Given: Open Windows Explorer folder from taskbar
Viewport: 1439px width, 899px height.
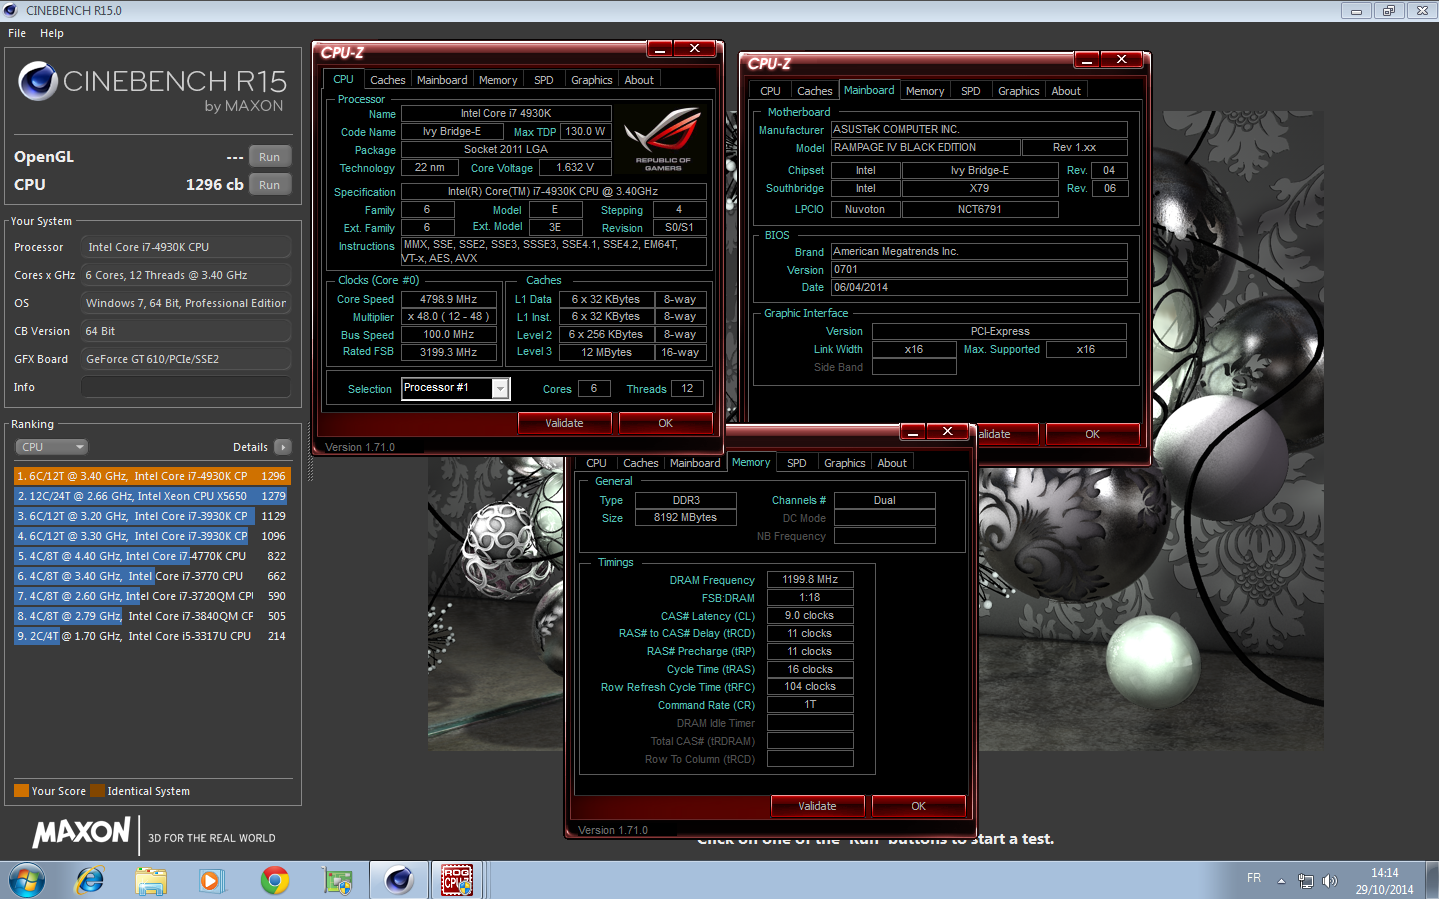Looking at the screenshot, I should [151, 880].
